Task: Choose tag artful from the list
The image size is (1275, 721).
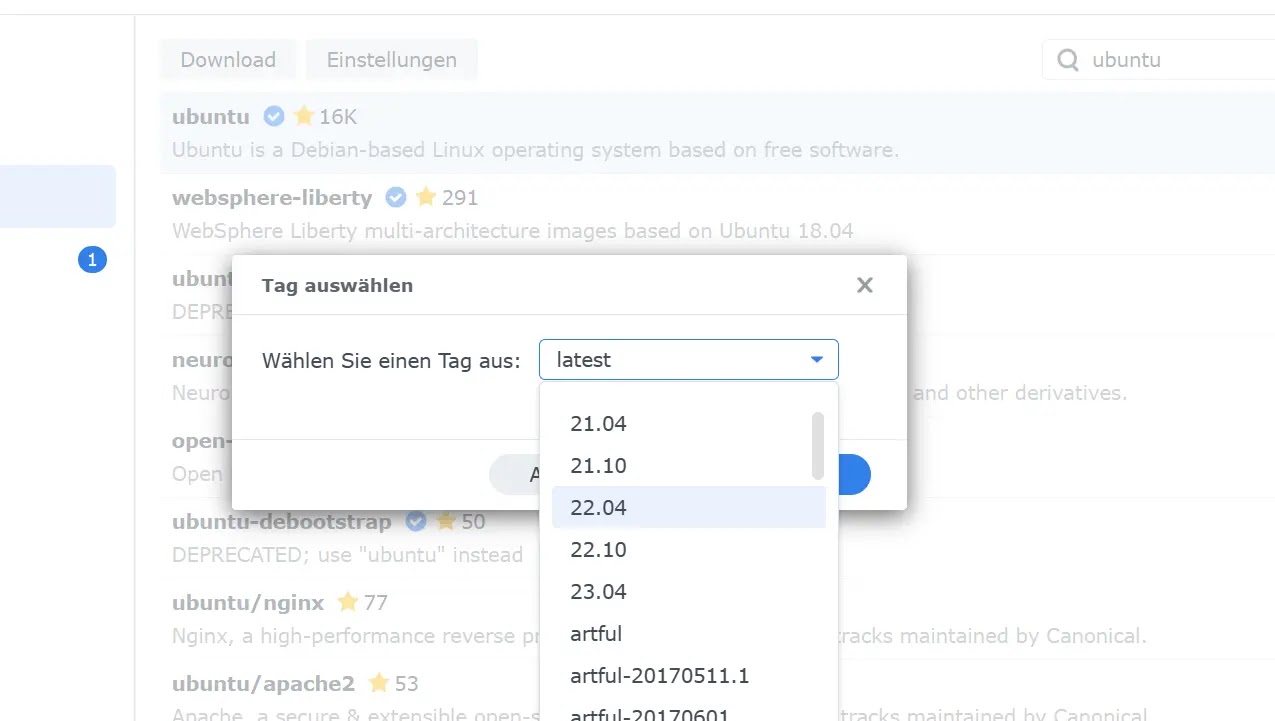Action: coord(689,634)
